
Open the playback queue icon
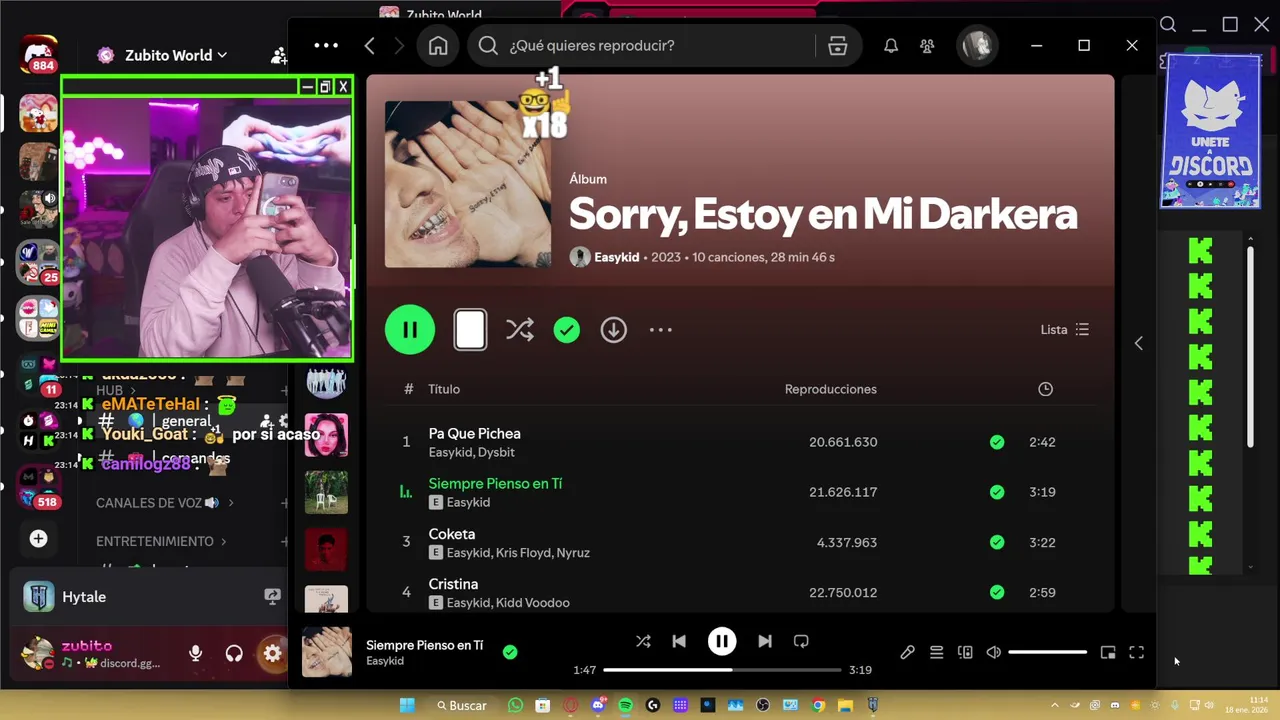pyautogui.click(x=936, y=652)
